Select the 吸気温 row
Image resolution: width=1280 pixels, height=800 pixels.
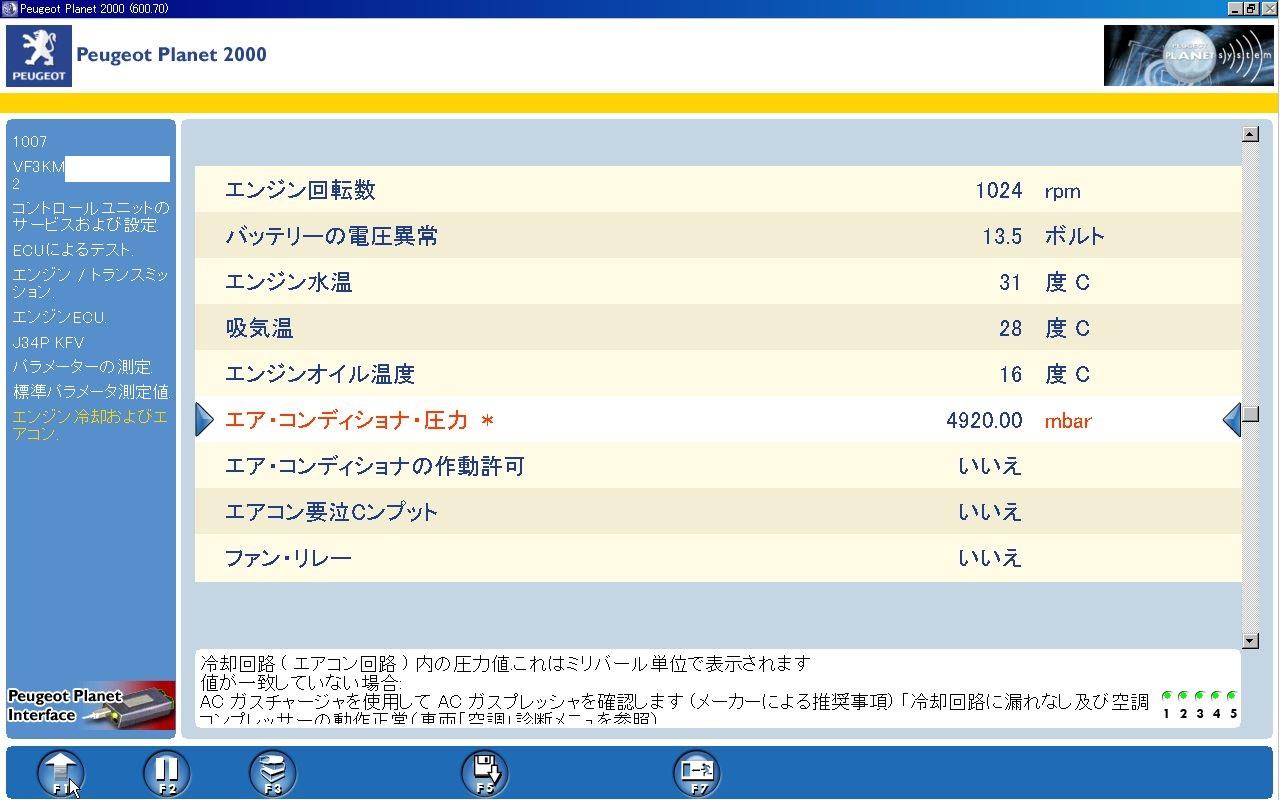pyautogui.click(x=718, y=328)
